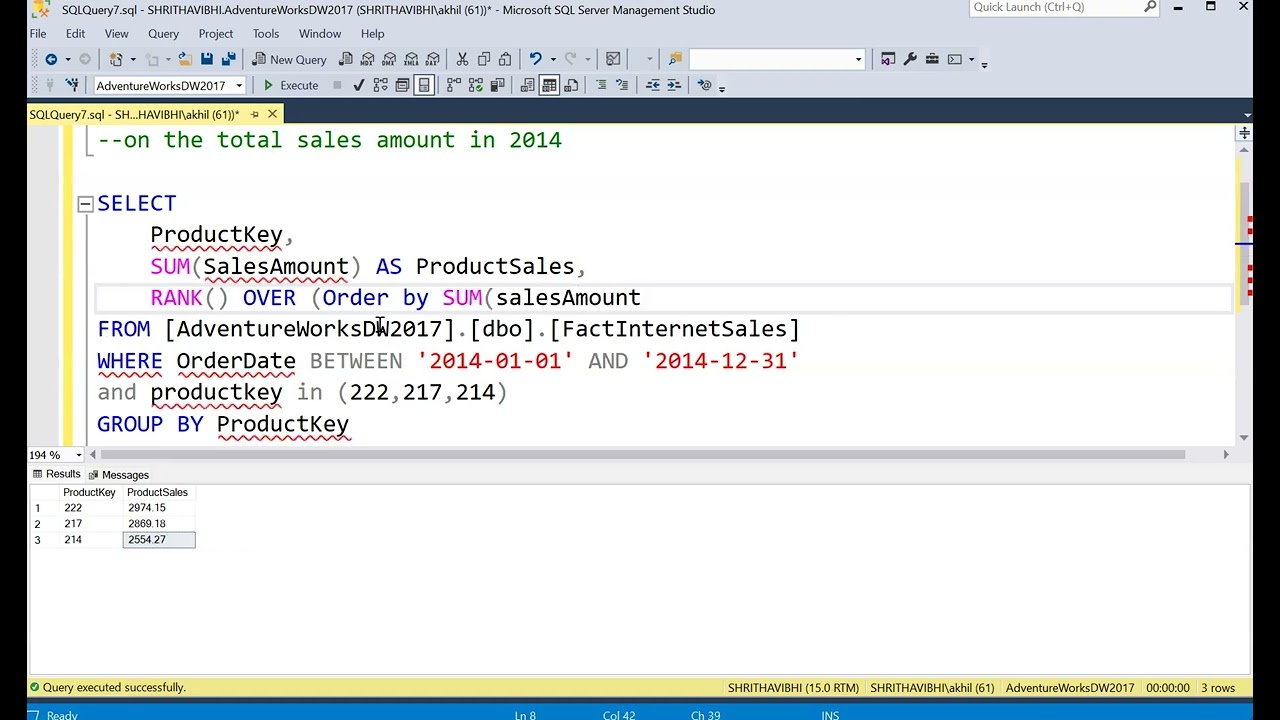Click the Undo arrow icon
The height and width of the screenshot is (720, 1280).
click(x=535, y=59)
